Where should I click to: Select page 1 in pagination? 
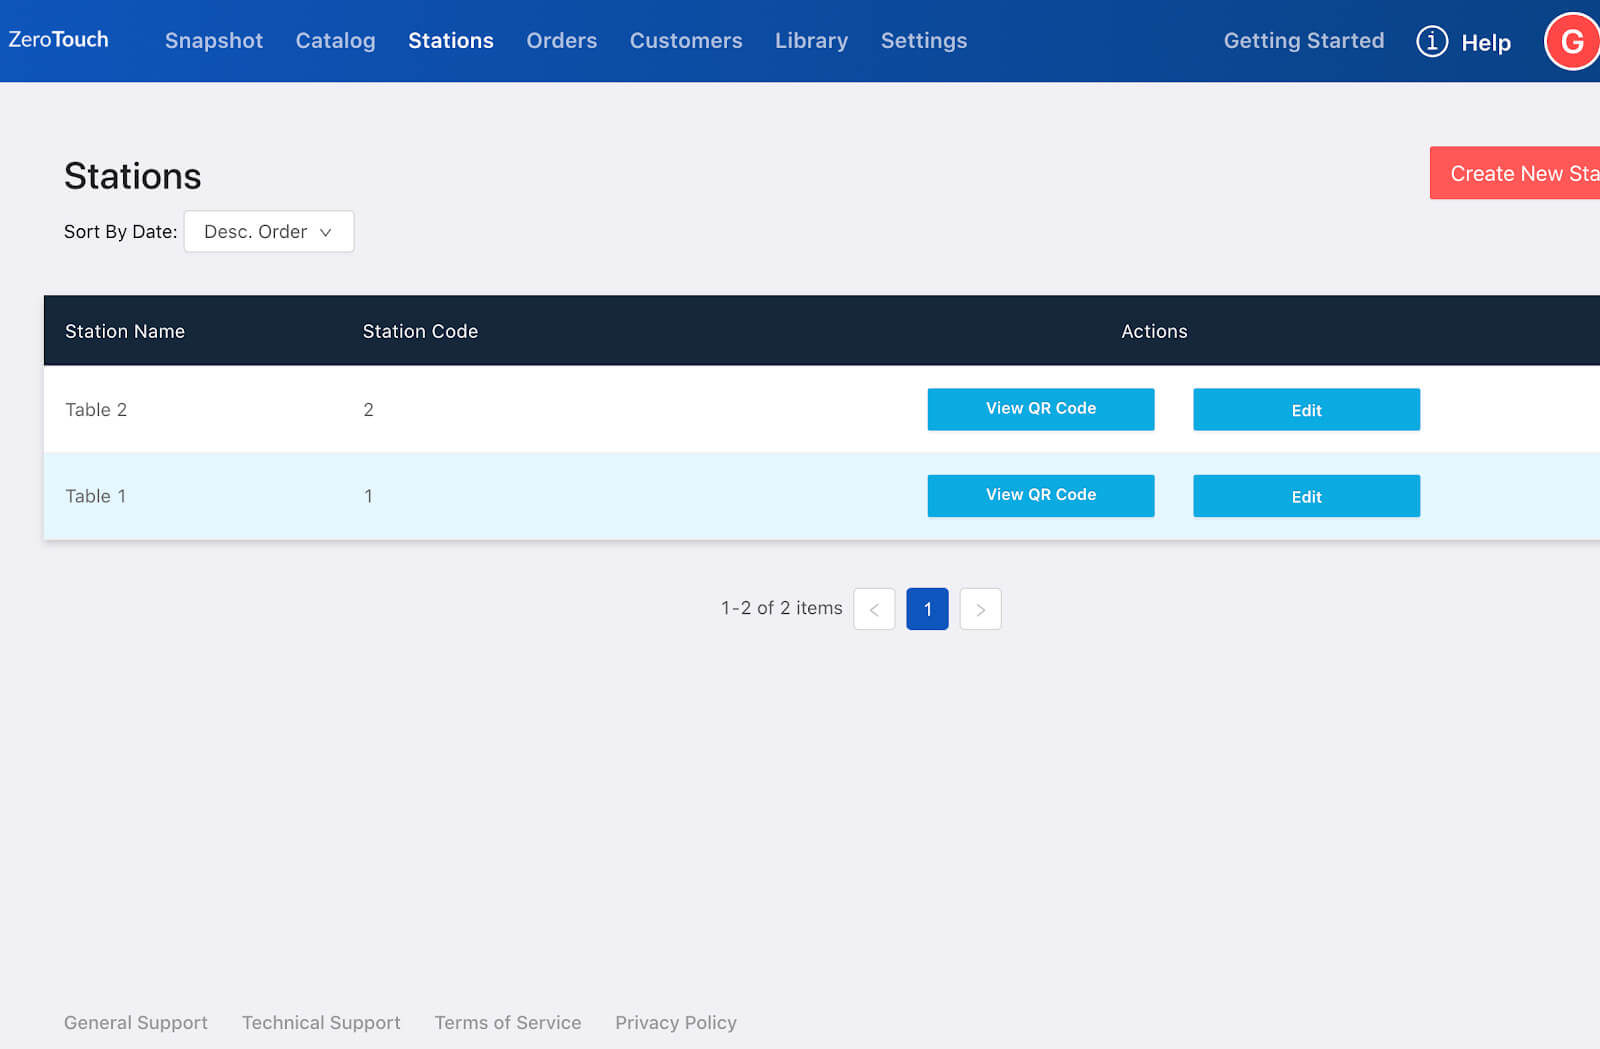(927, 609)
